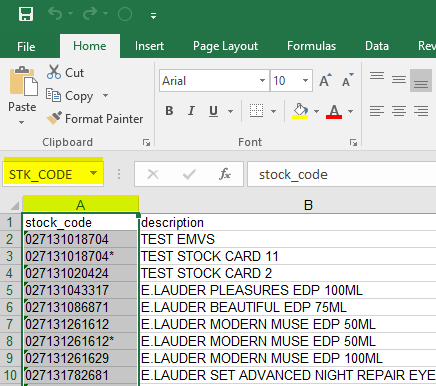Viewport: 436px width, 386px height.
Task: Toggle Italic formatting
Action: coord(191,111)
